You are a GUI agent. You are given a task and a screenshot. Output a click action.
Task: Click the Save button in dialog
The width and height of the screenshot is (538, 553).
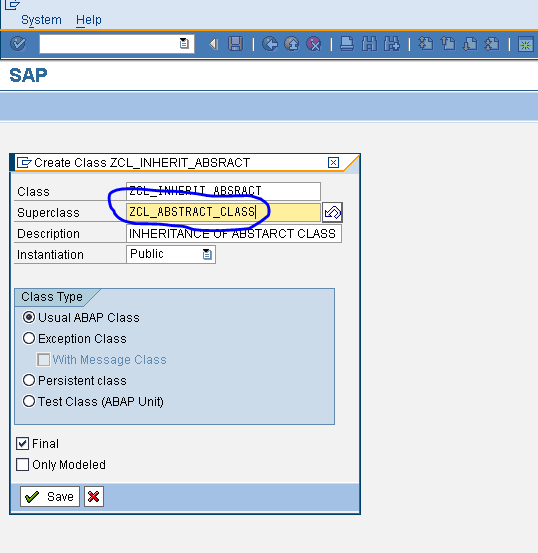click(50, 497)
